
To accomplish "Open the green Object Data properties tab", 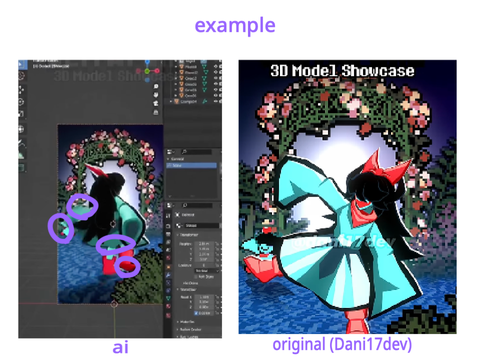I will (168, 298).
